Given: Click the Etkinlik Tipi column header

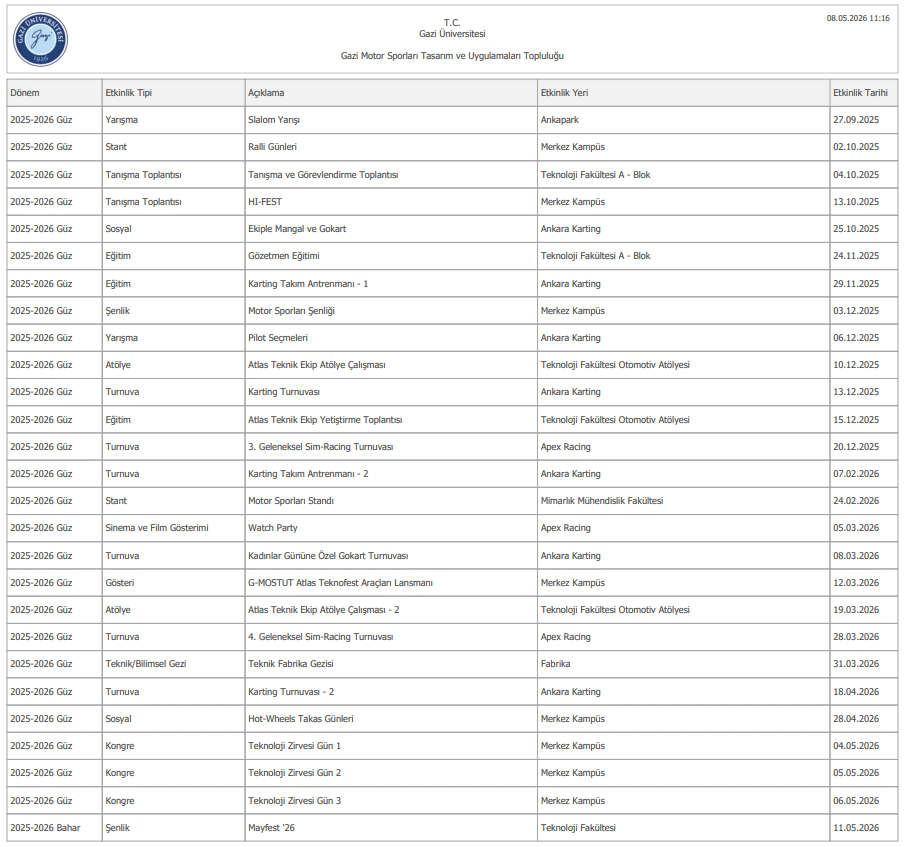Looking at the screenshot, I should click(x=174, y=93).
